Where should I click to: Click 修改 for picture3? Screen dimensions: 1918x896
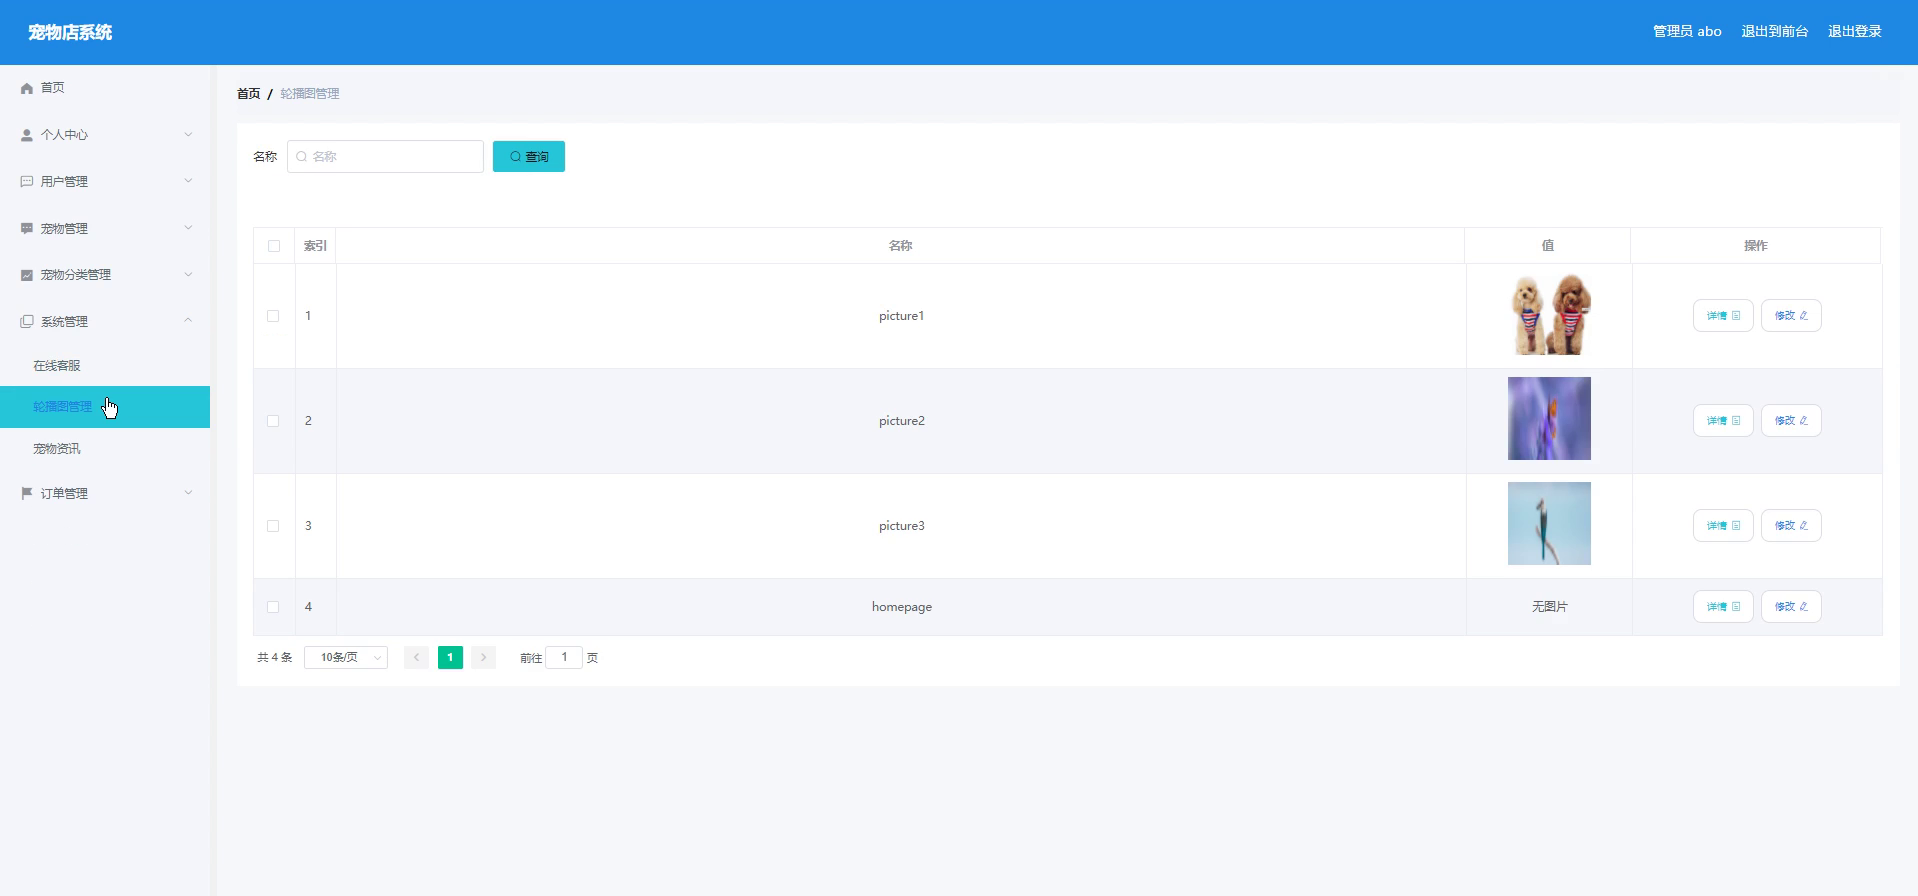pos(1791,526)
